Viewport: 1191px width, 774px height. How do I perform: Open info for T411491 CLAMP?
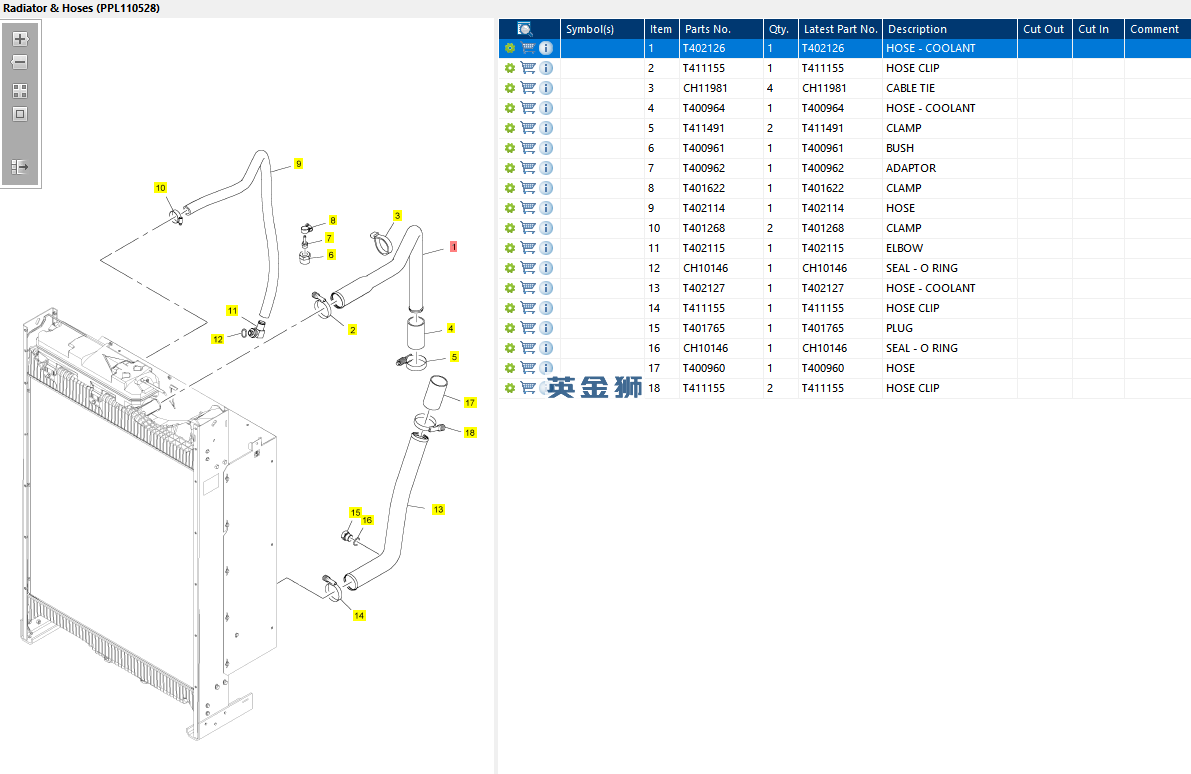(x=546, y=128)
